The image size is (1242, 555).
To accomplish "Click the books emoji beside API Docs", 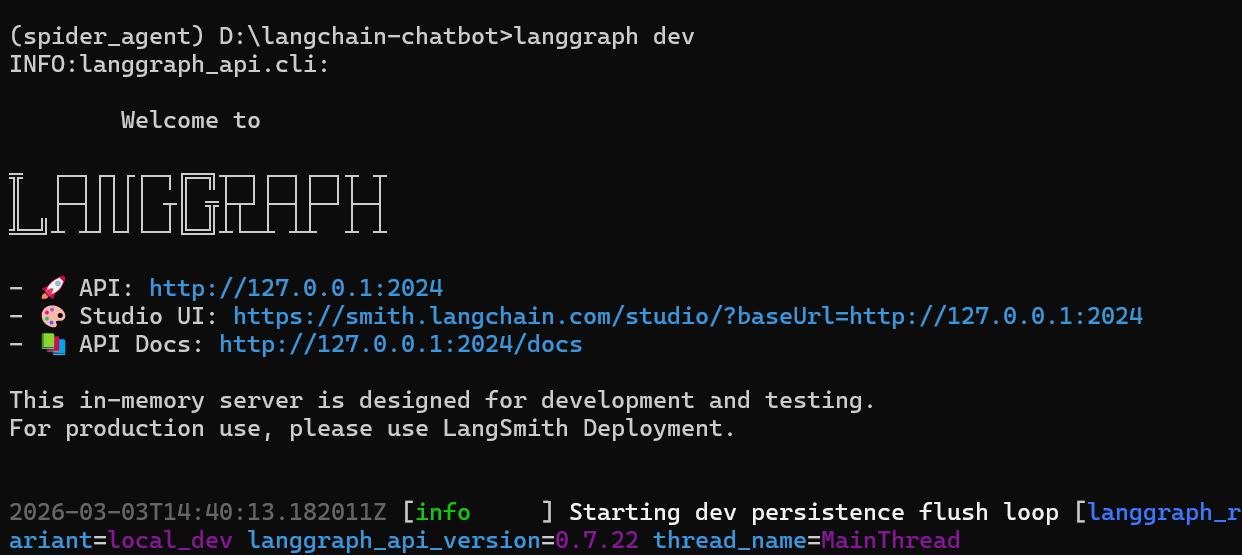I will click(x=53, y=345).
